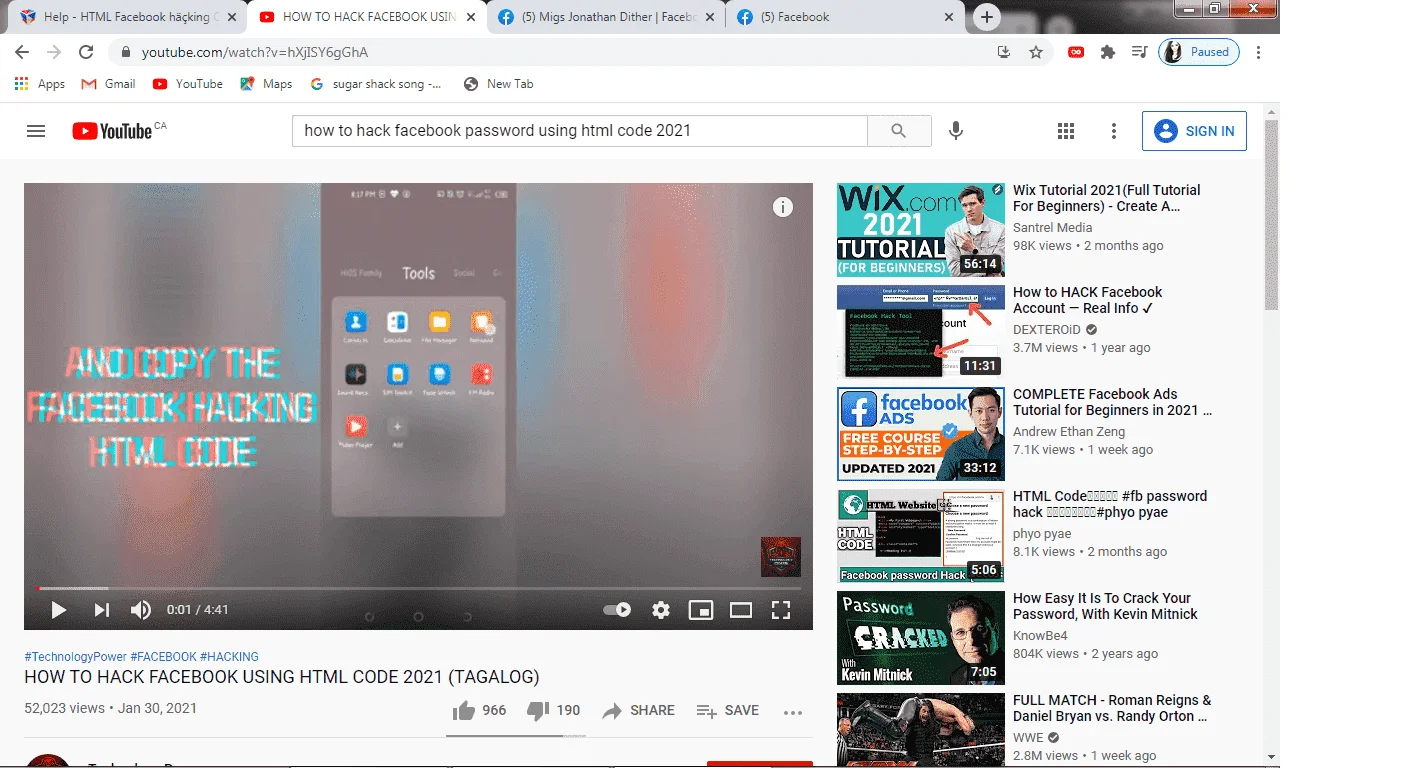
Task: Install app icon in address bar
Action: (1004, 52)
